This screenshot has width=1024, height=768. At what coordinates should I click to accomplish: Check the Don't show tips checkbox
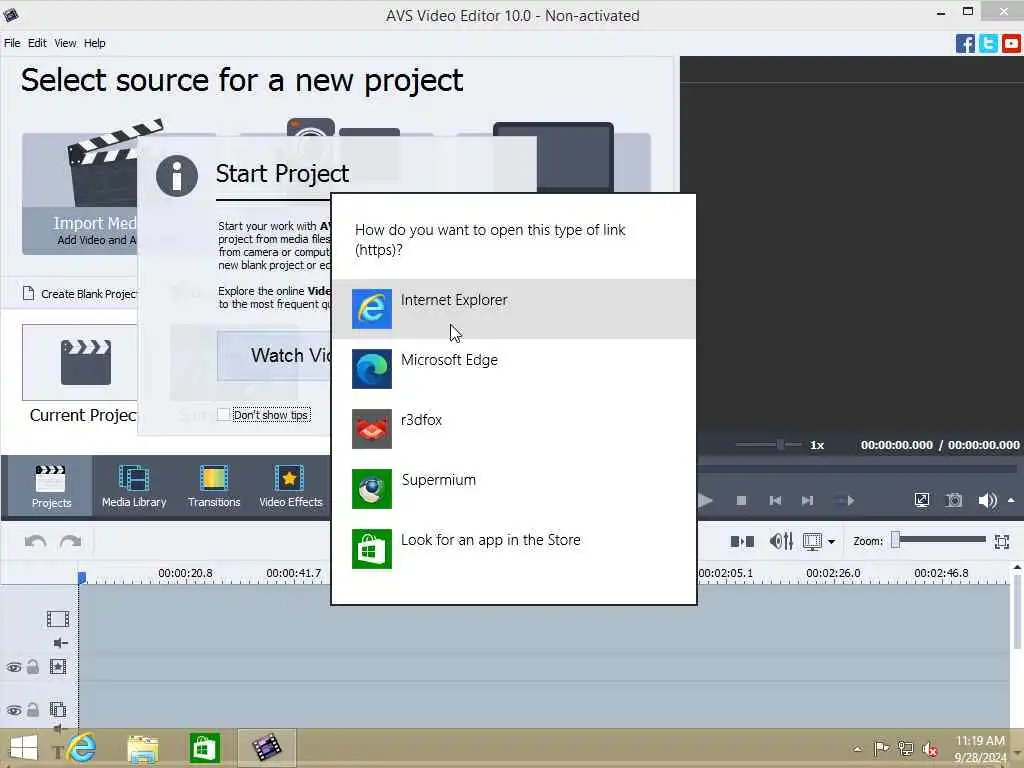[x=223, y=415]
